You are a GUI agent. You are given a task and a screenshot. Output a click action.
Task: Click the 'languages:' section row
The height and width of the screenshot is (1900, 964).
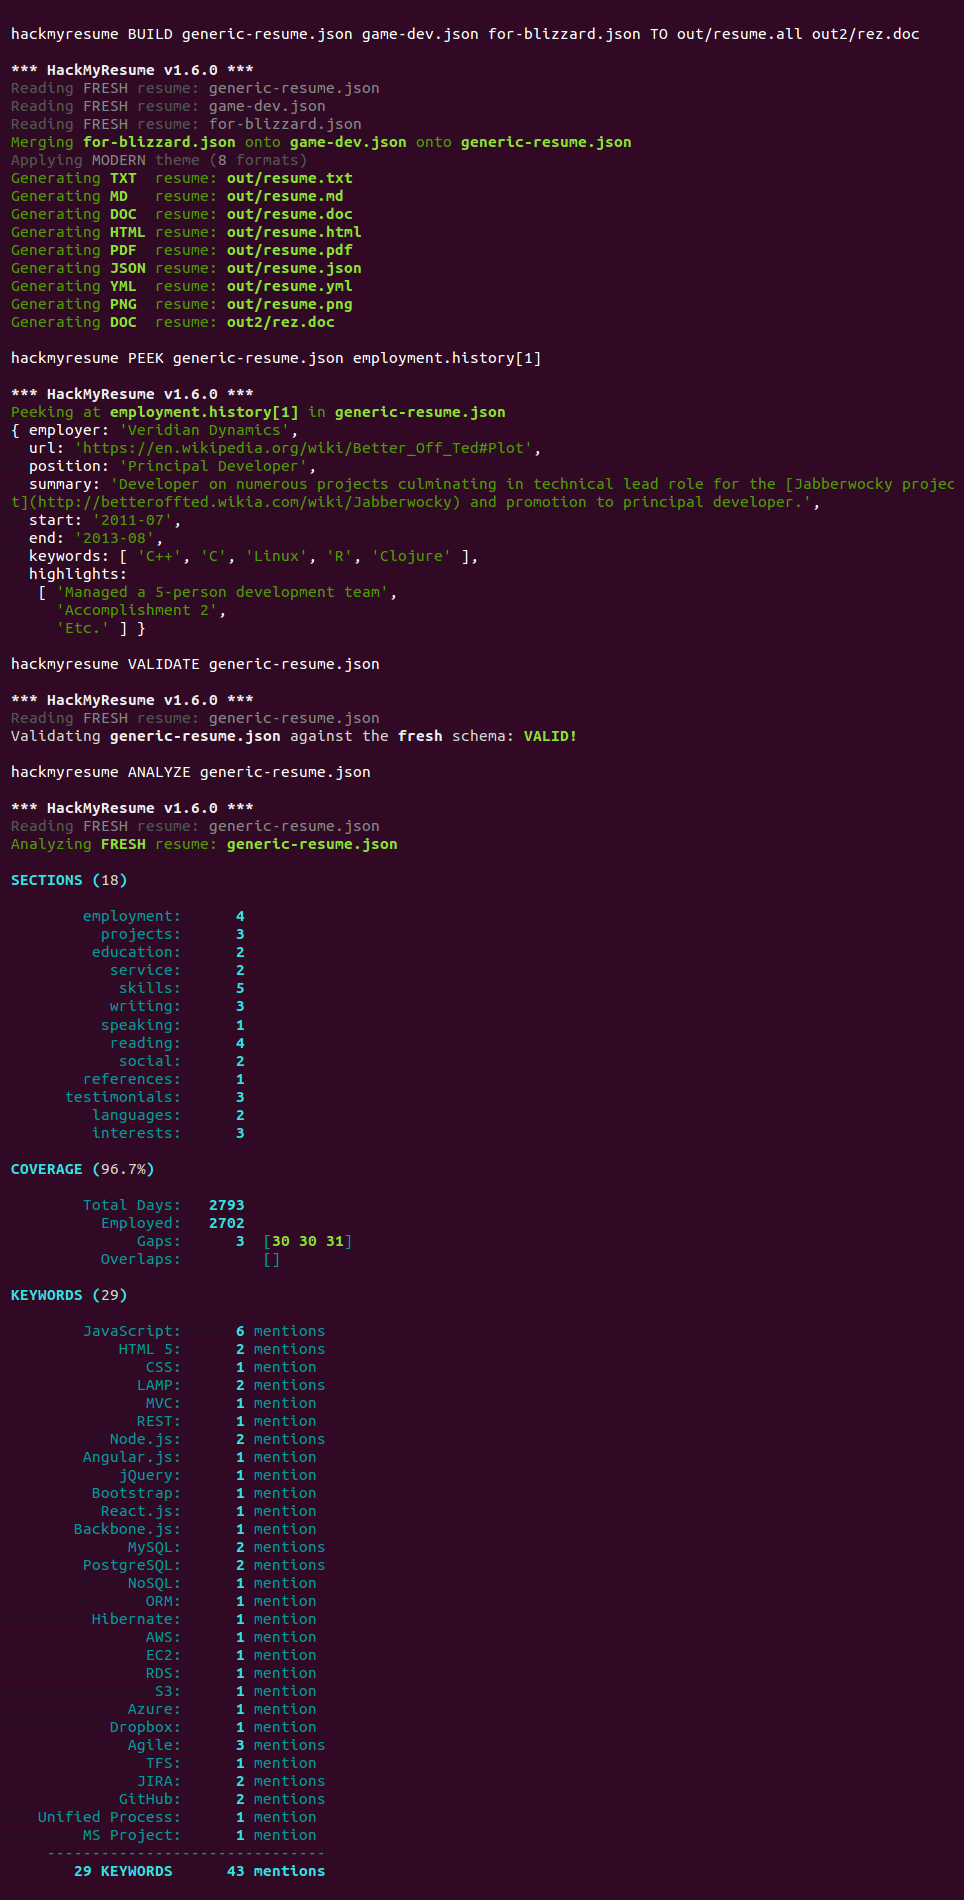[x=168, y=1115]
